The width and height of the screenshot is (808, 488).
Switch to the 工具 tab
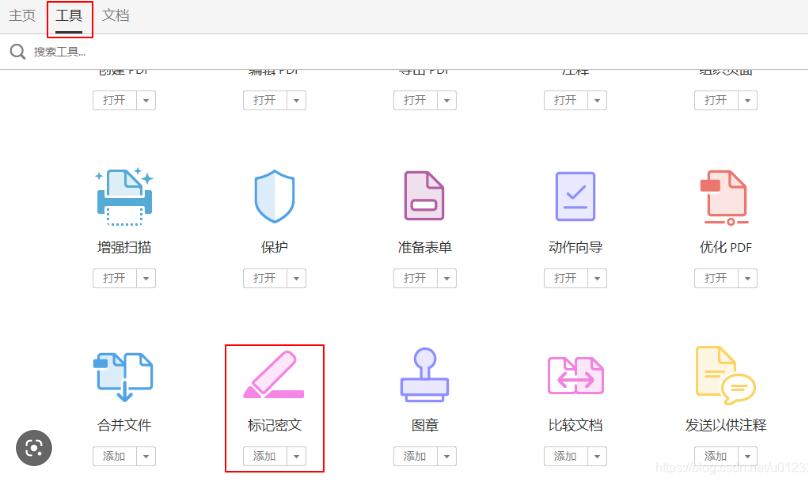tap(69, 15)
